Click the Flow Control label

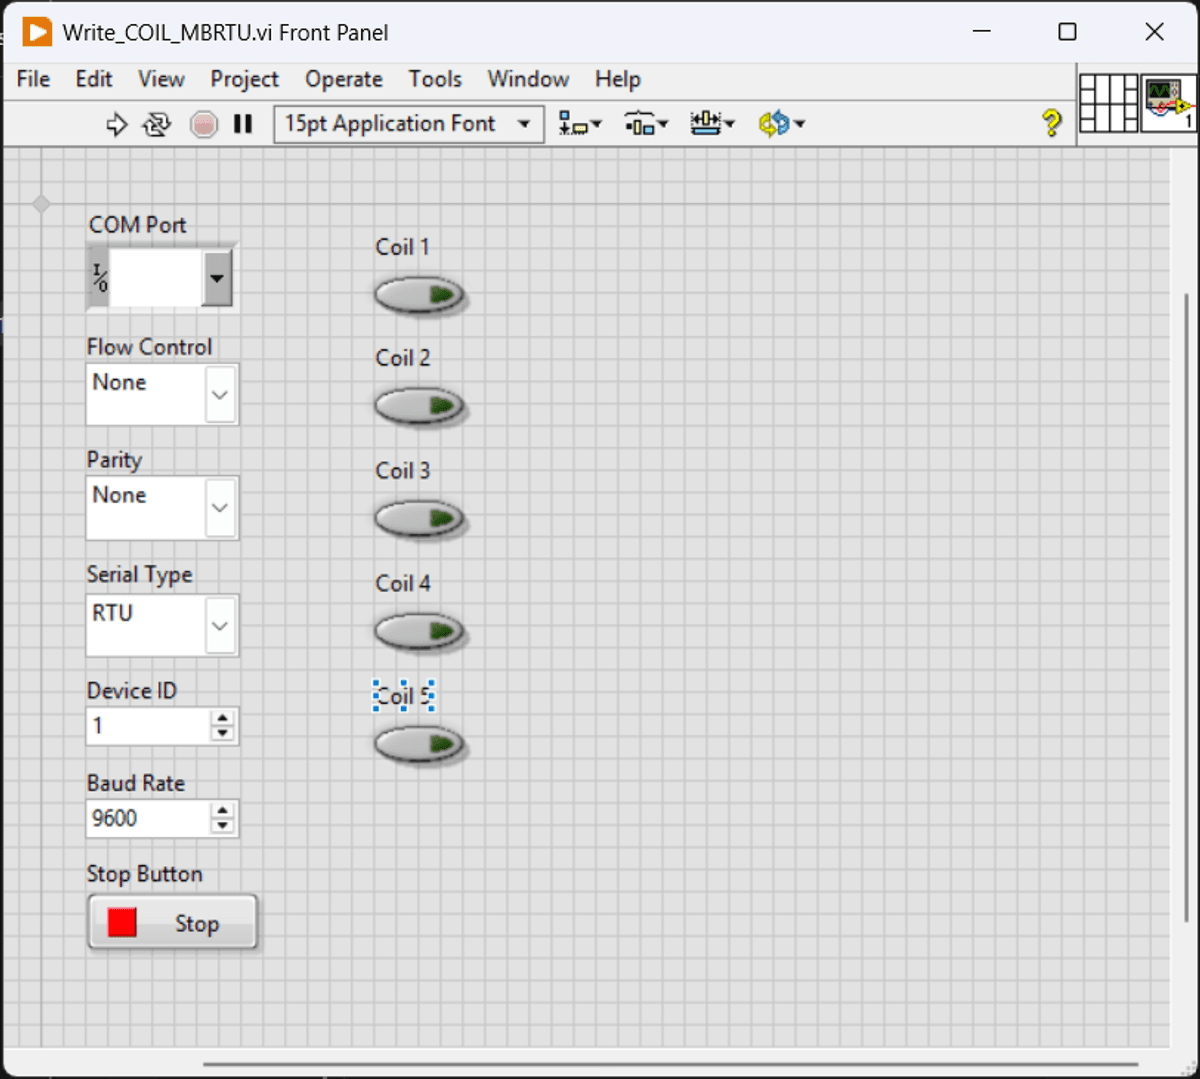click(x=149, y=347)
